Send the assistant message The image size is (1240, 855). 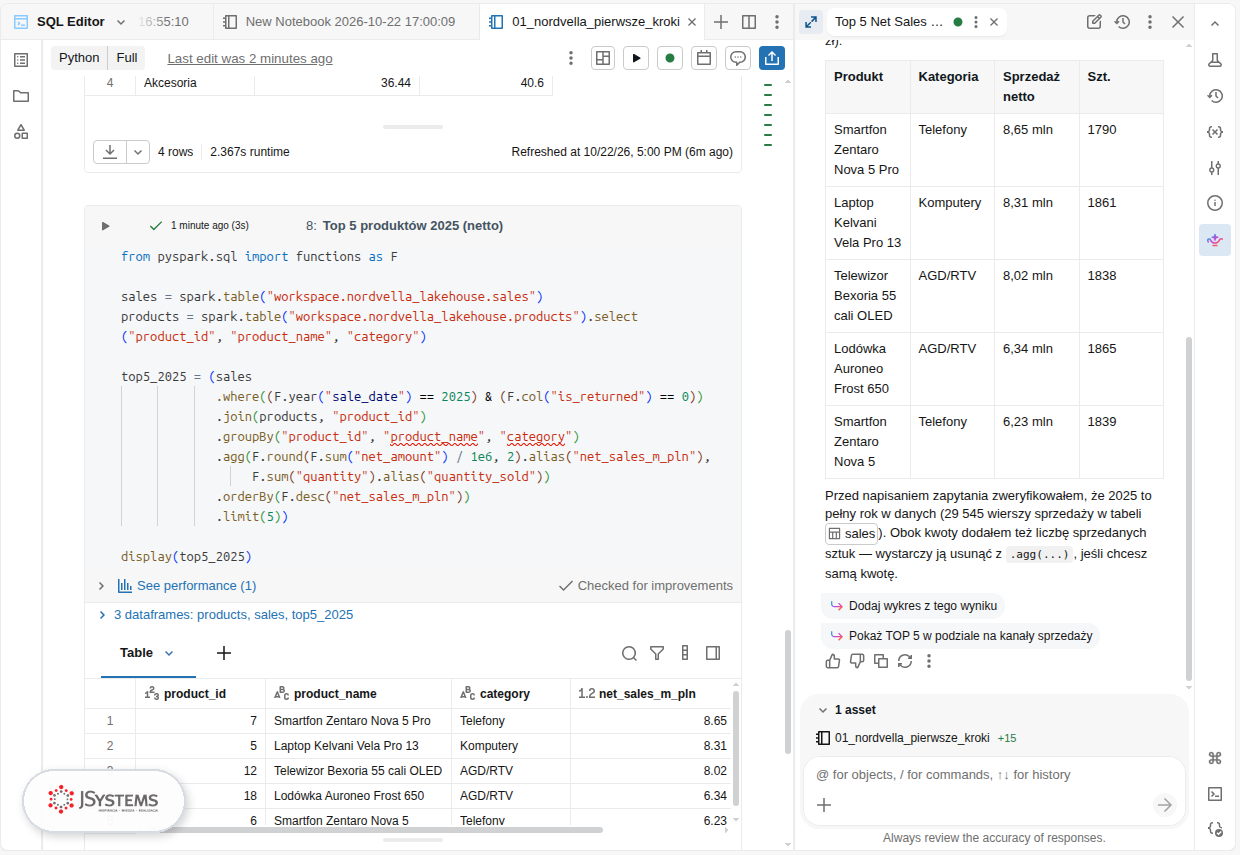click(1164, 805)
